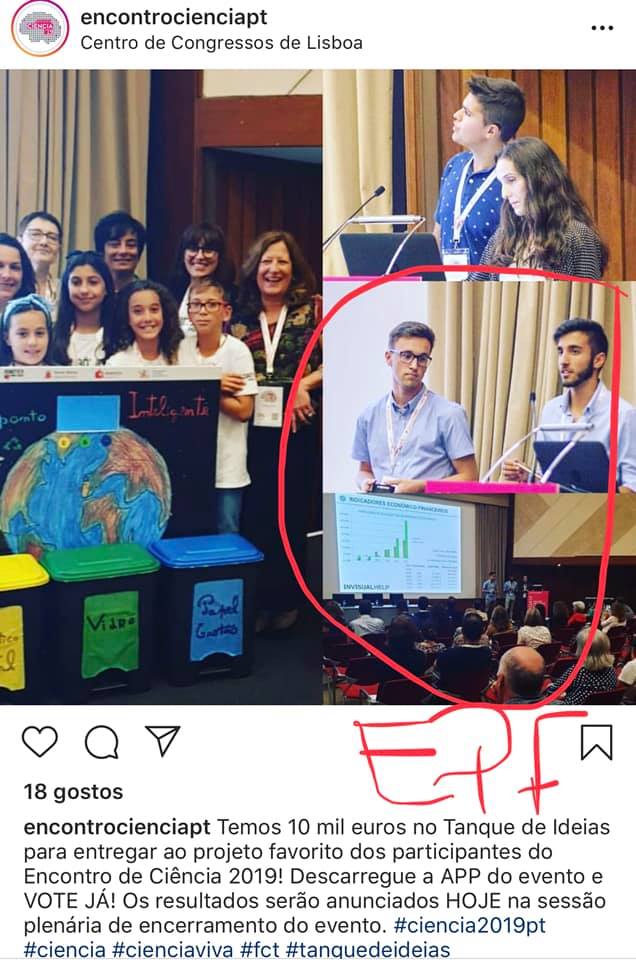The width and height of the screenshot is (636, 960).
Task: Open the #tanquedeideias hashtag
Action: (x=368, y=949)
